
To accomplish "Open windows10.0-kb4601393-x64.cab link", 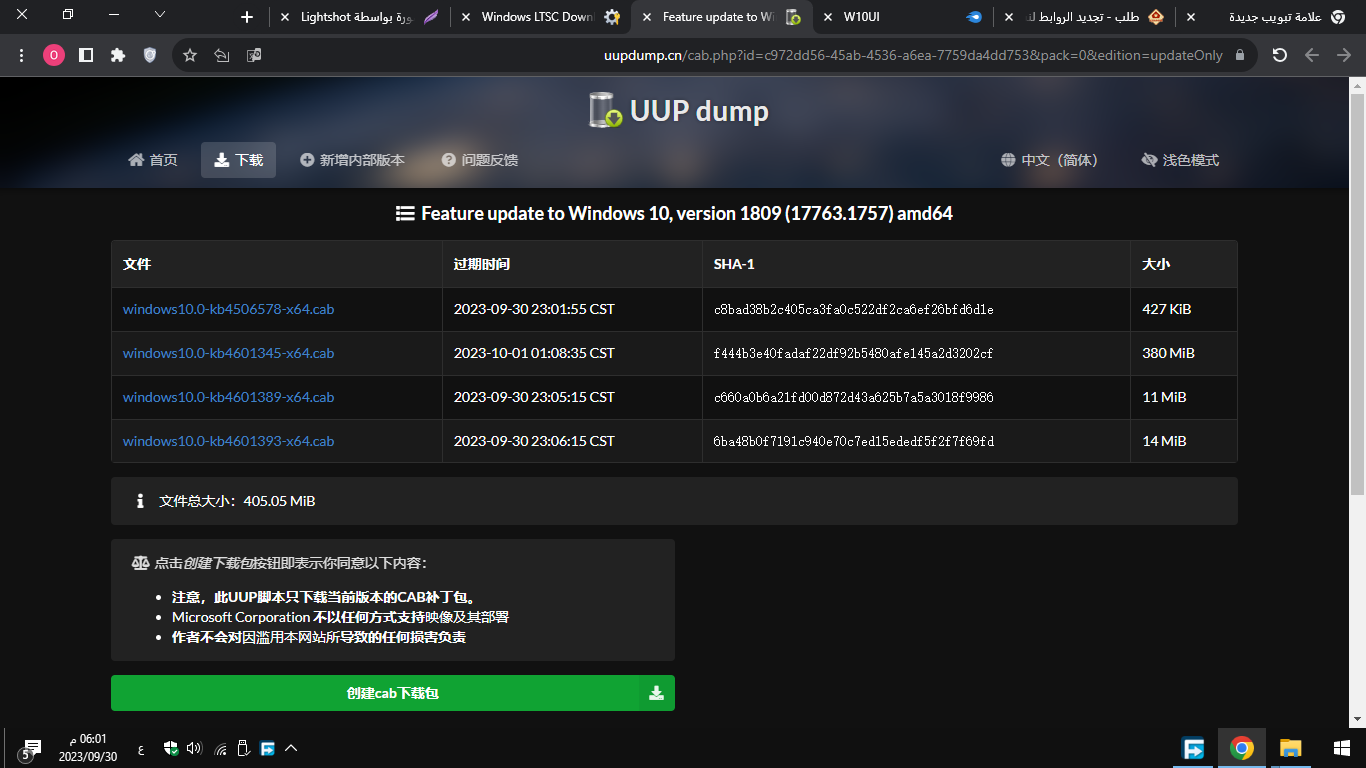I will point(228,441).
